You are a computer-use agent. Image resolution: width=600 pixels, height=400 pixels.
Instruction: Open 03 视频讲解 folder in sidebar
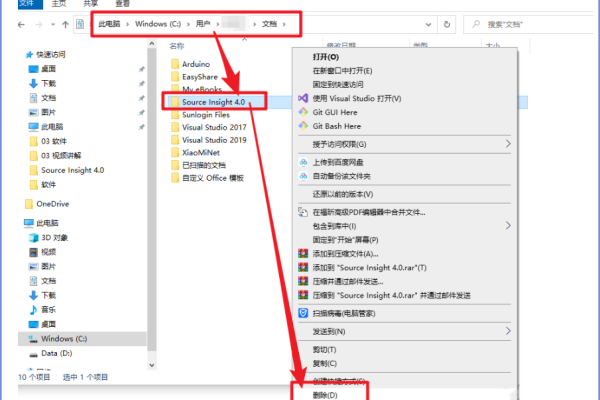click(x=61, y=155)
